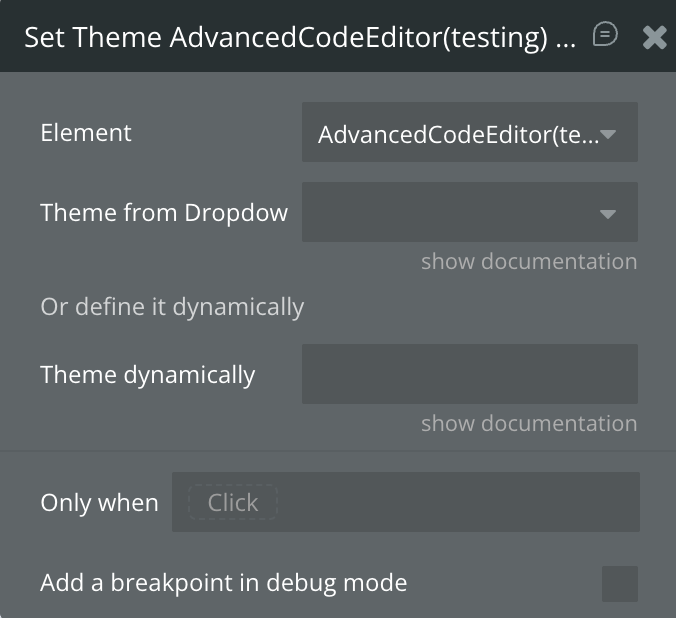Click the 'Element' field label
Image resolution: width=676 pixels, height=618 pixels.
[x=86, y=133]
